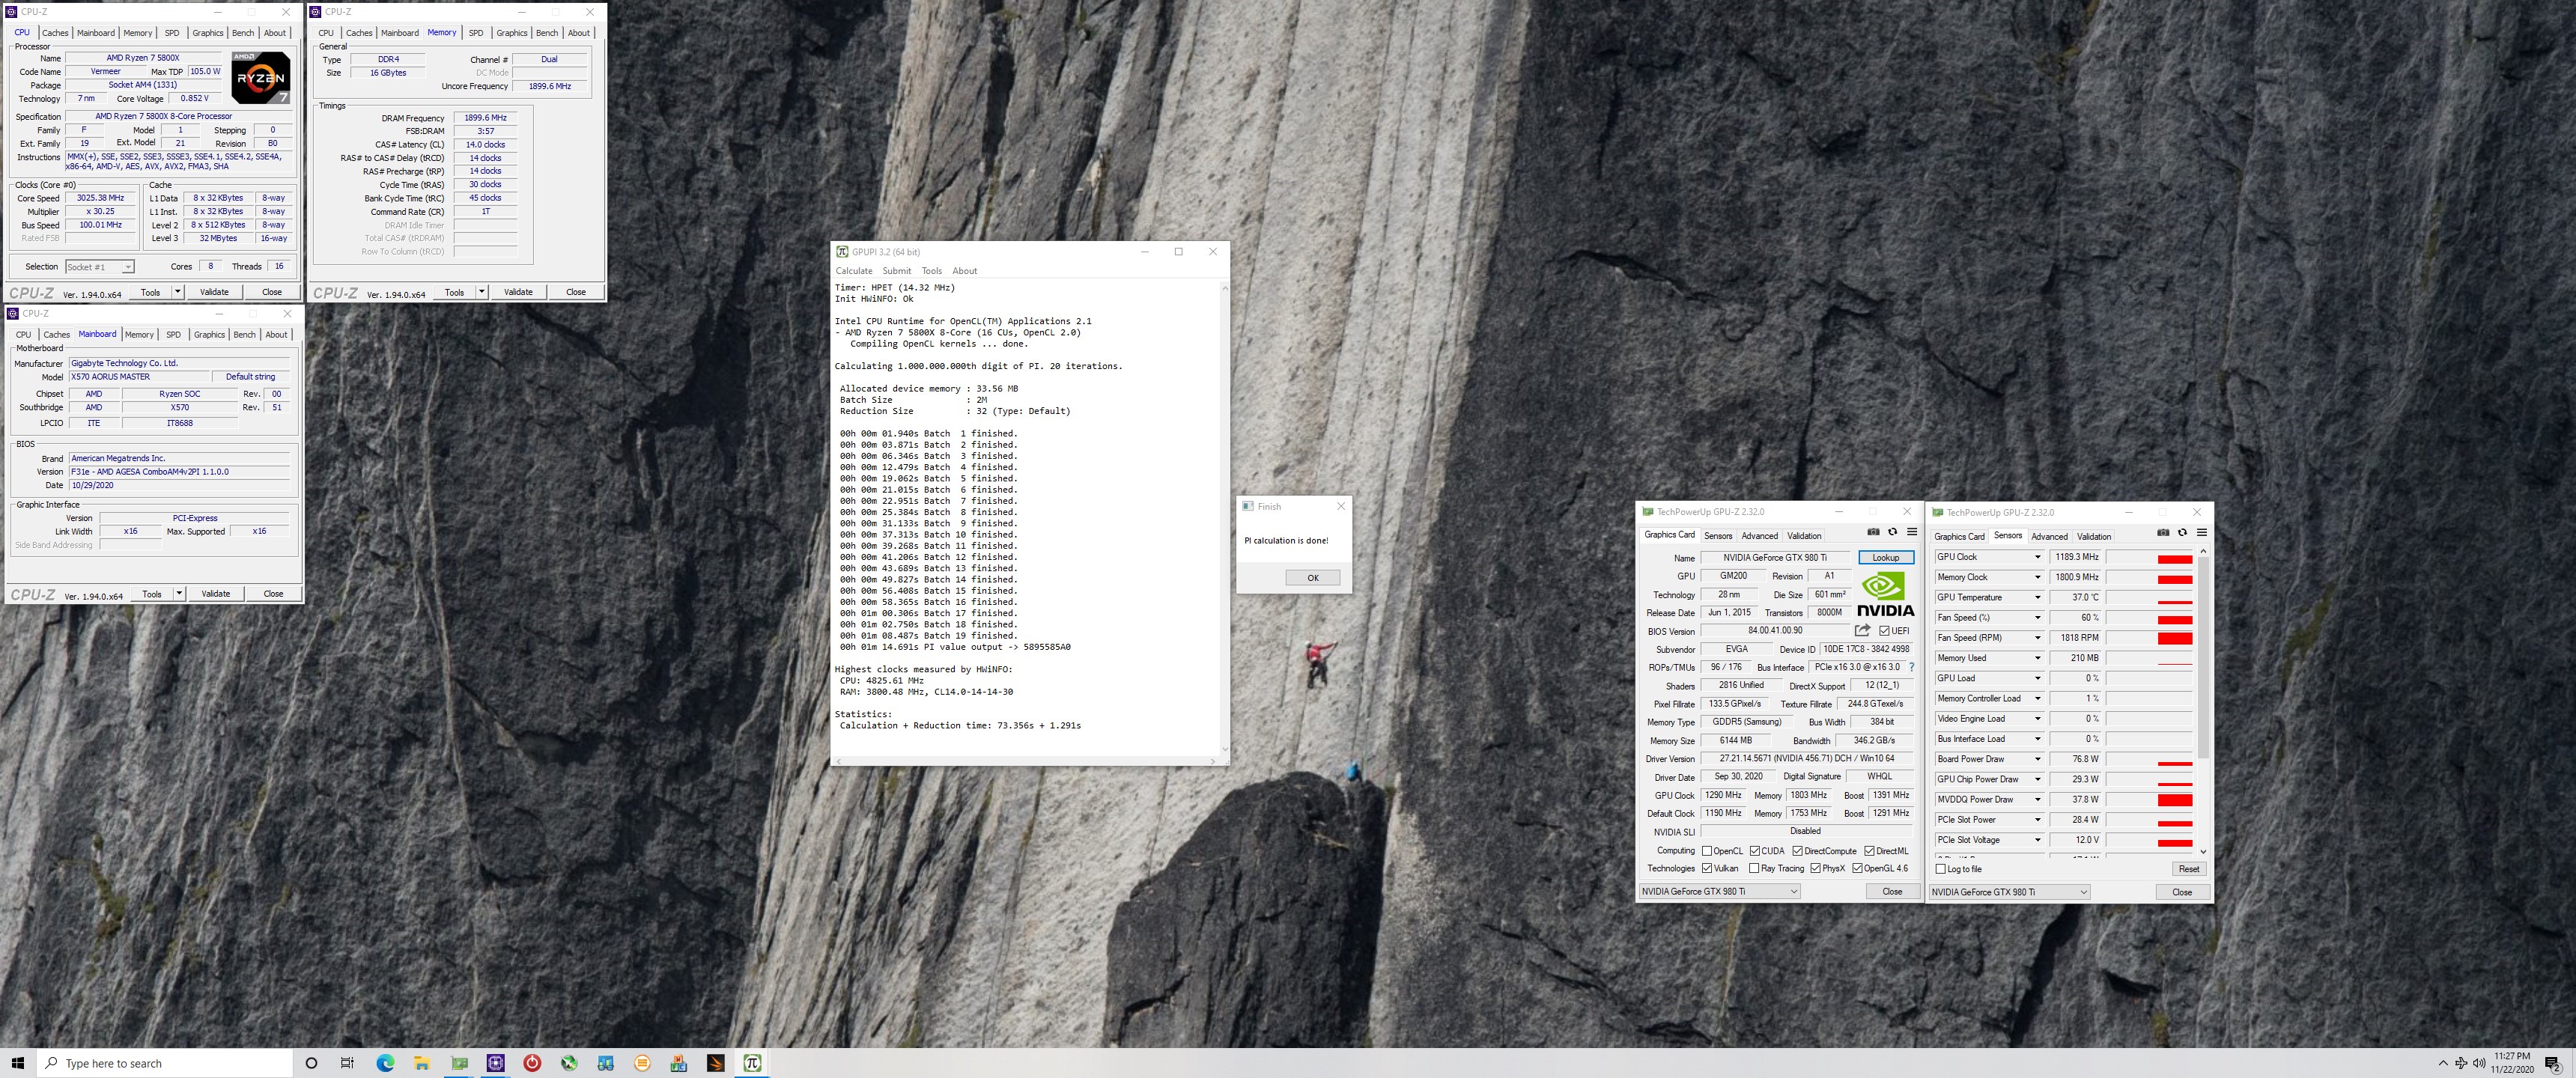Open File Explorer from taskbar
Viewport: 2576px width, 1078px height.
point(421,1063)
